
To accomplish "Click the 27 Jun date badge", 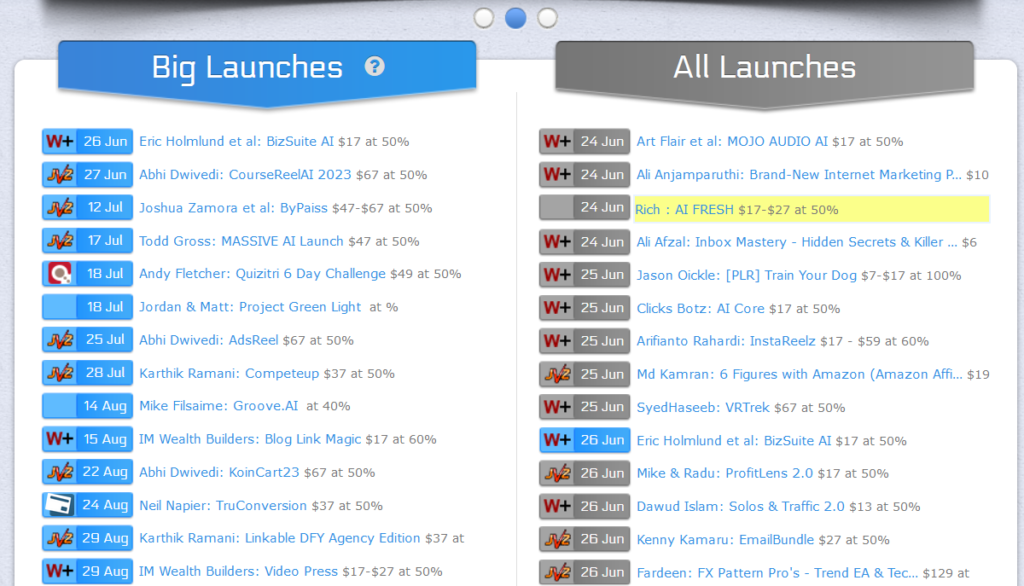I will click(x=104, y=174).
